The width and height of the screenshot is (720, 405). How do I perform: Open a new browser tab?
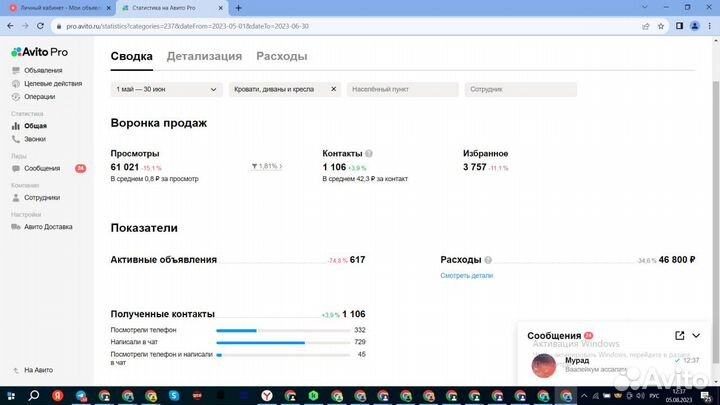[x=238, y=8]
